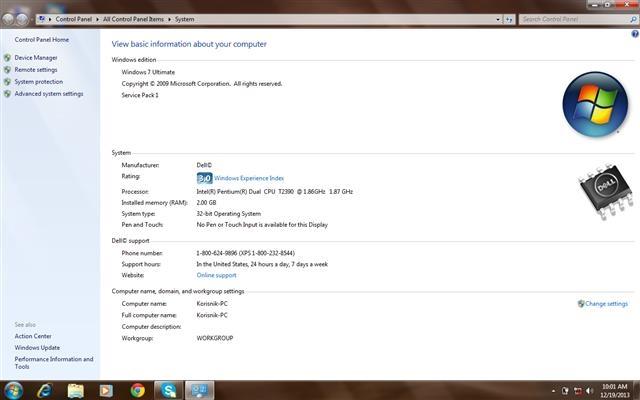Open the address bar history dropdown

pyautogui.click(x=498, y=19)
